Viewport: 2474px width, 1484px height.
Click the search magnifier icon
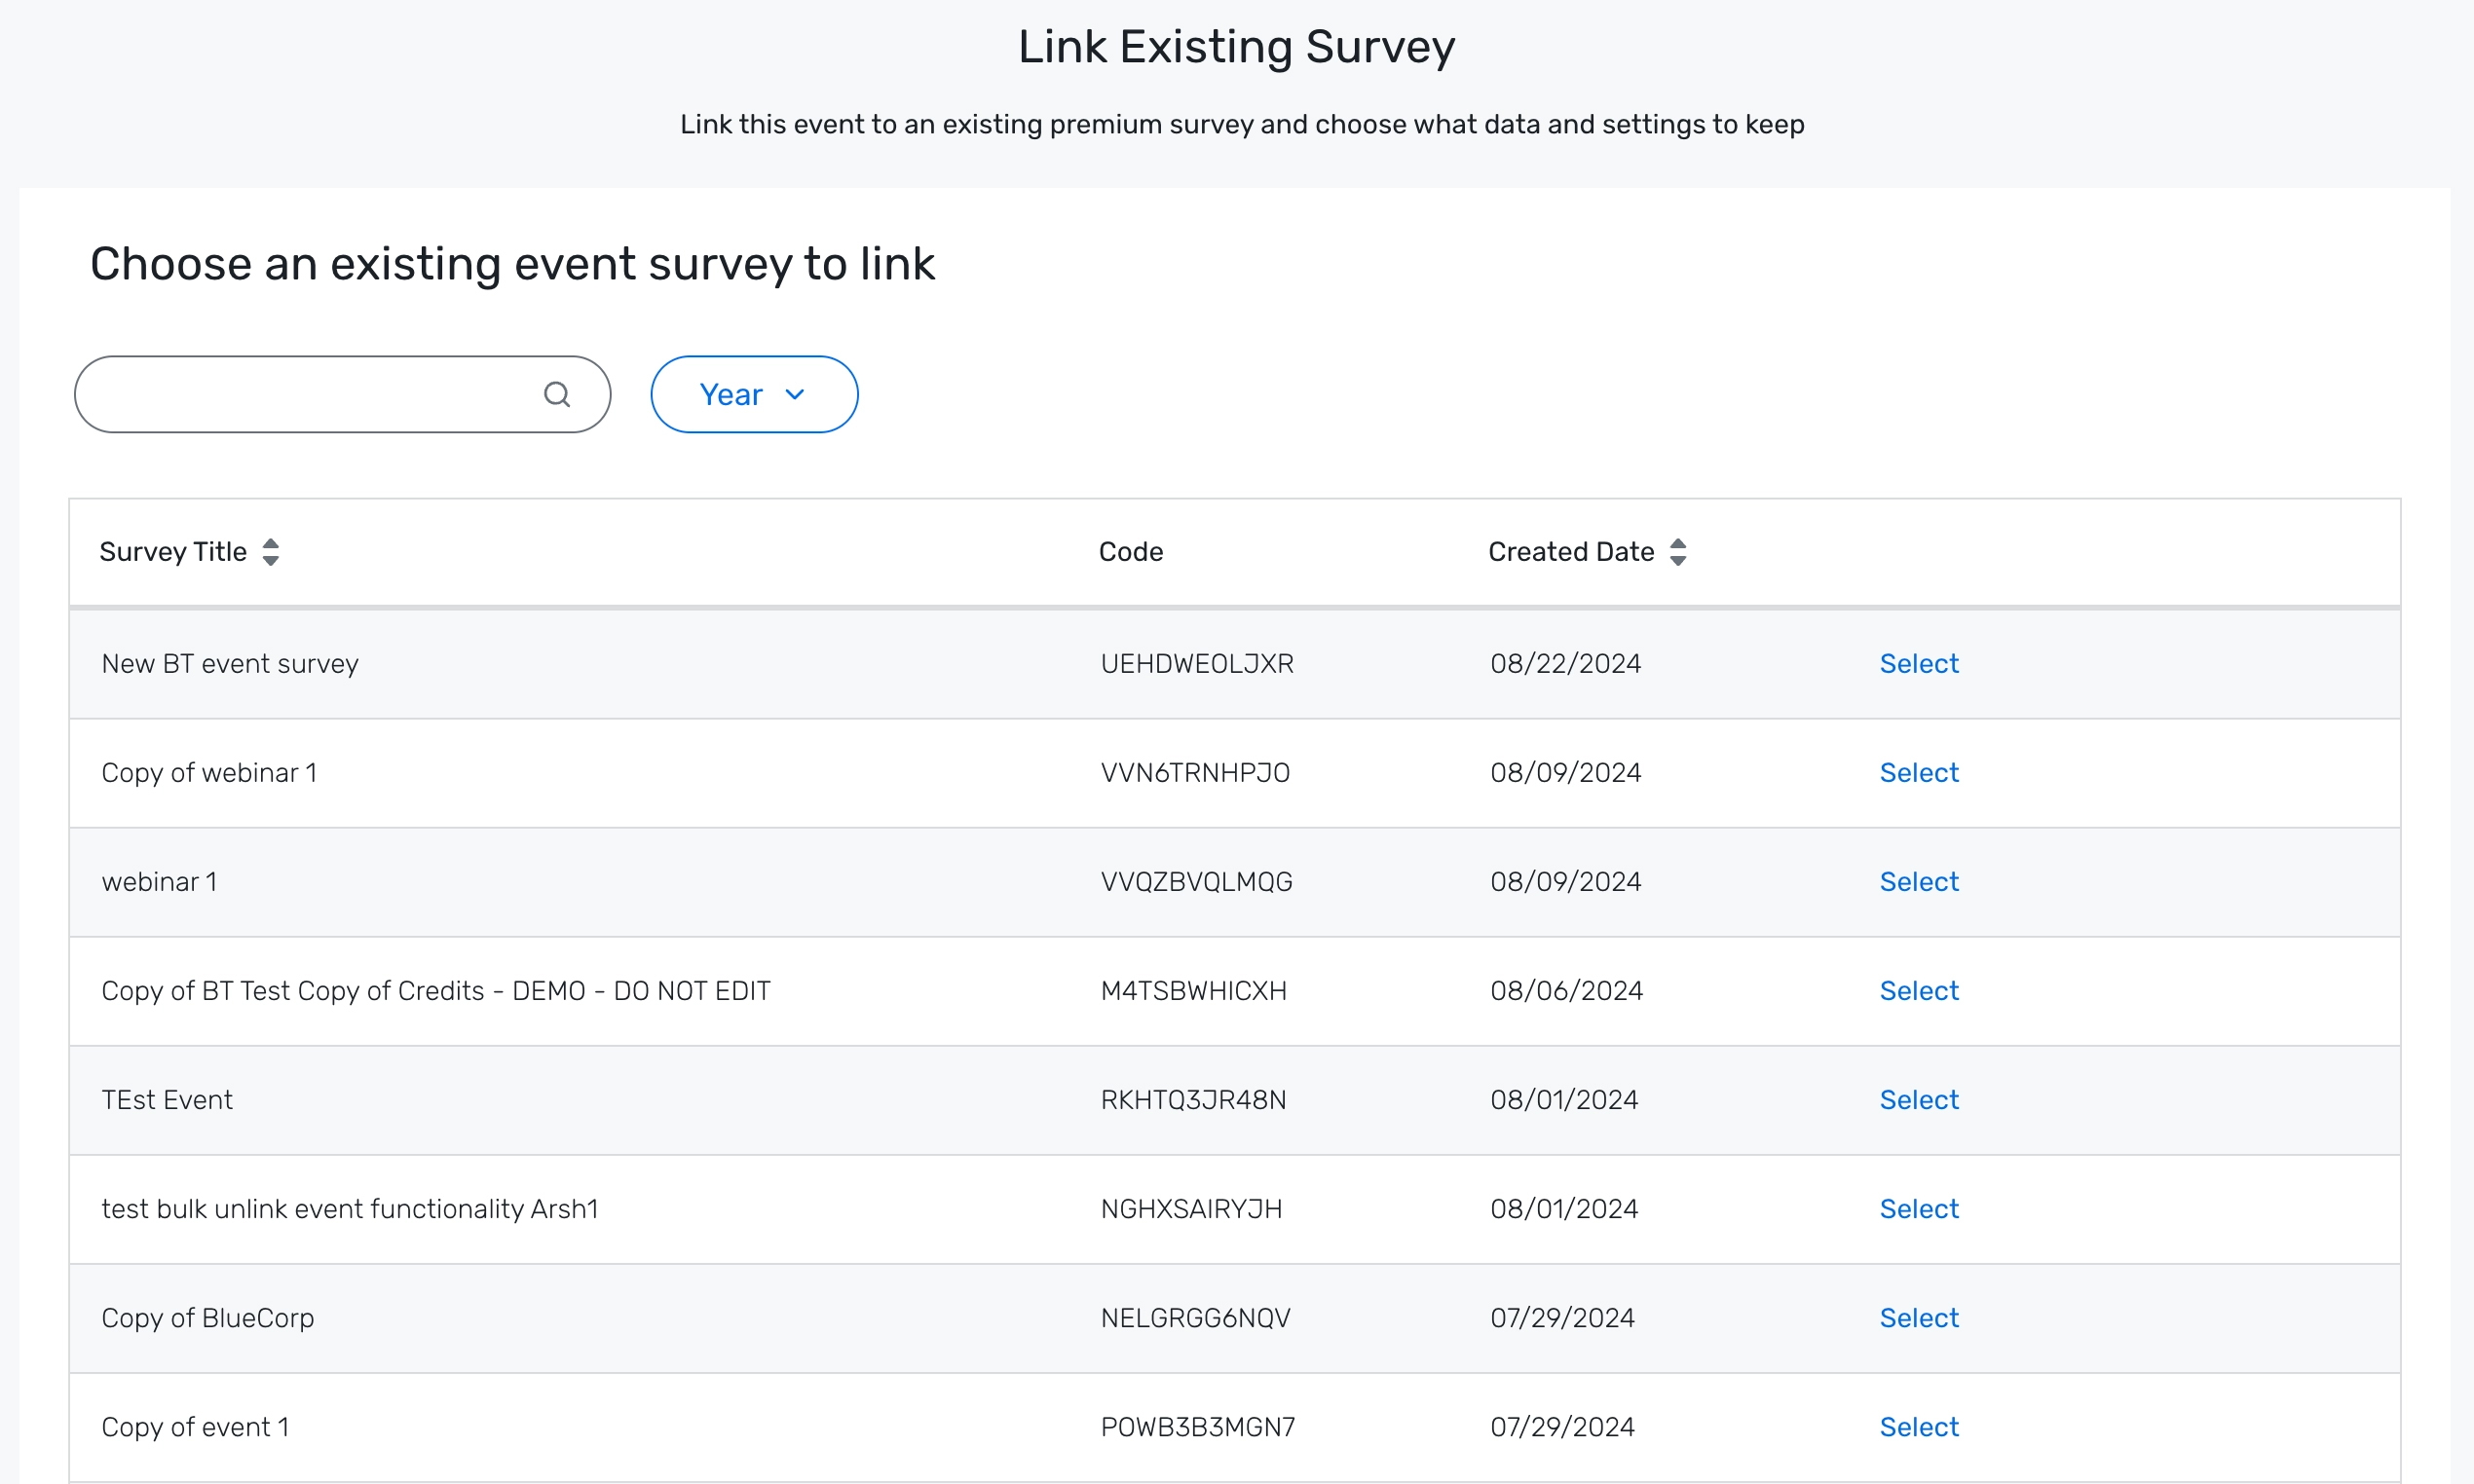coord(557,394)
